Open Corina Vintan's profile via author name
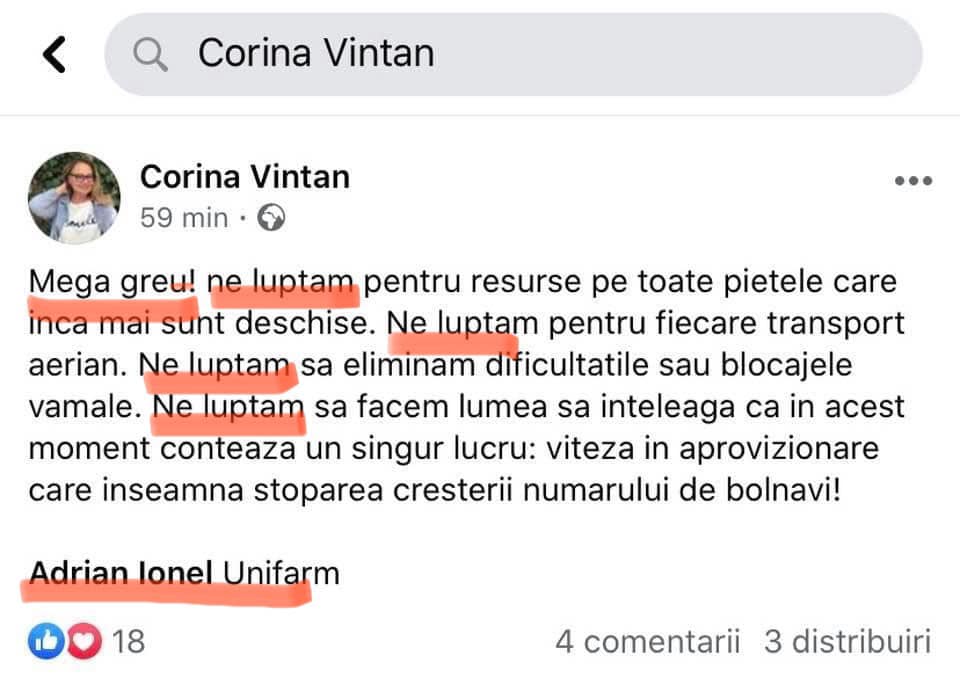The height and width of the screenshot is (678, 960). tap(244, 177)
